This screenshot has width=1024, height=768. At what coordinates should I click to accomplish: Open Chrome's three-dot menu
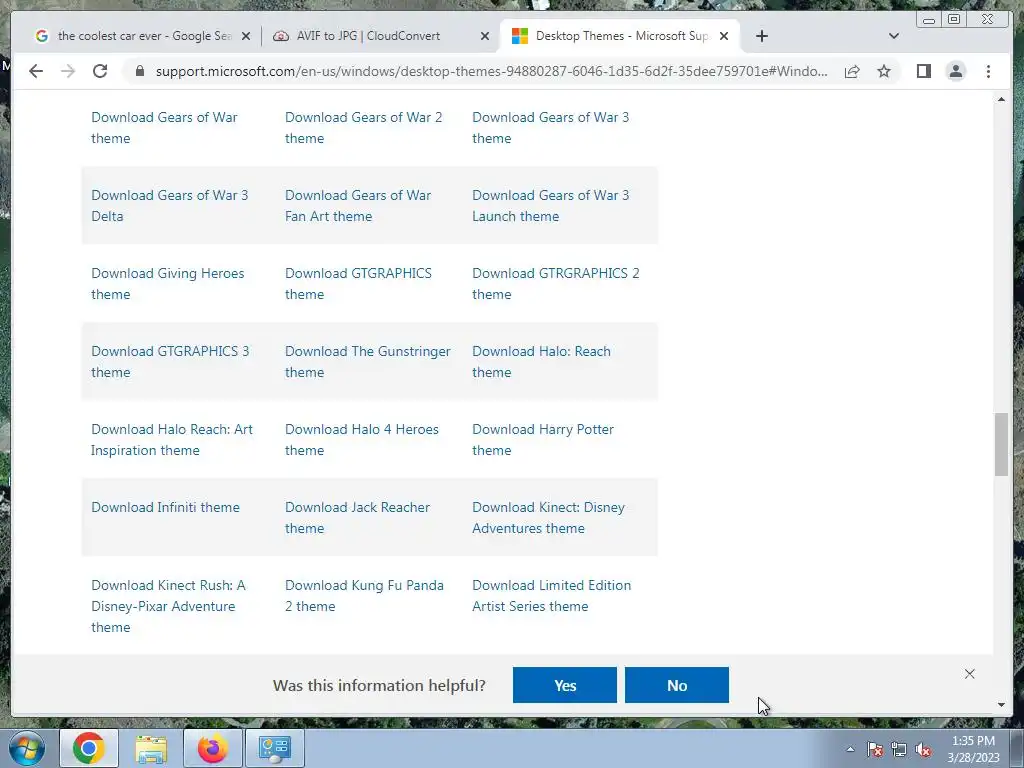point(988,71)
